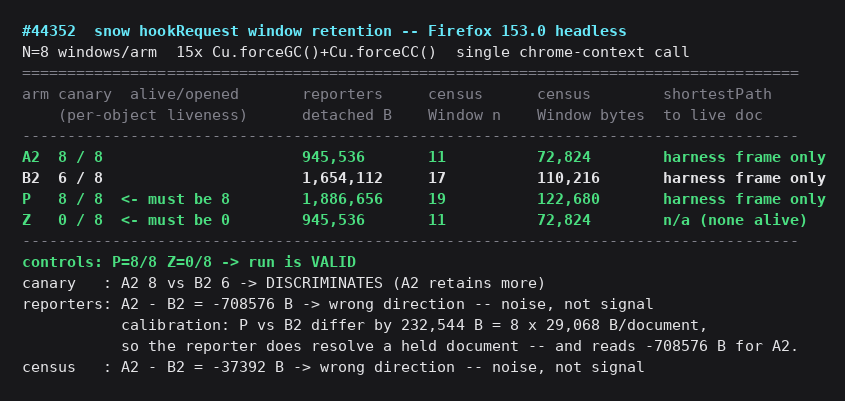Click B2's canary value '6 / 8'
The height and width of the screenshot is (401, 845).
[80, 178]
